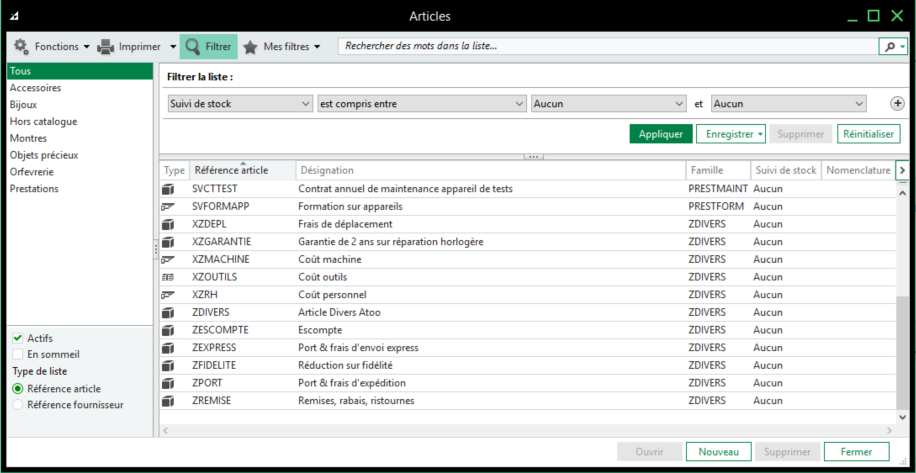
Task: Enable the En sommeil checkbox
Action: (x=18, y=354)
